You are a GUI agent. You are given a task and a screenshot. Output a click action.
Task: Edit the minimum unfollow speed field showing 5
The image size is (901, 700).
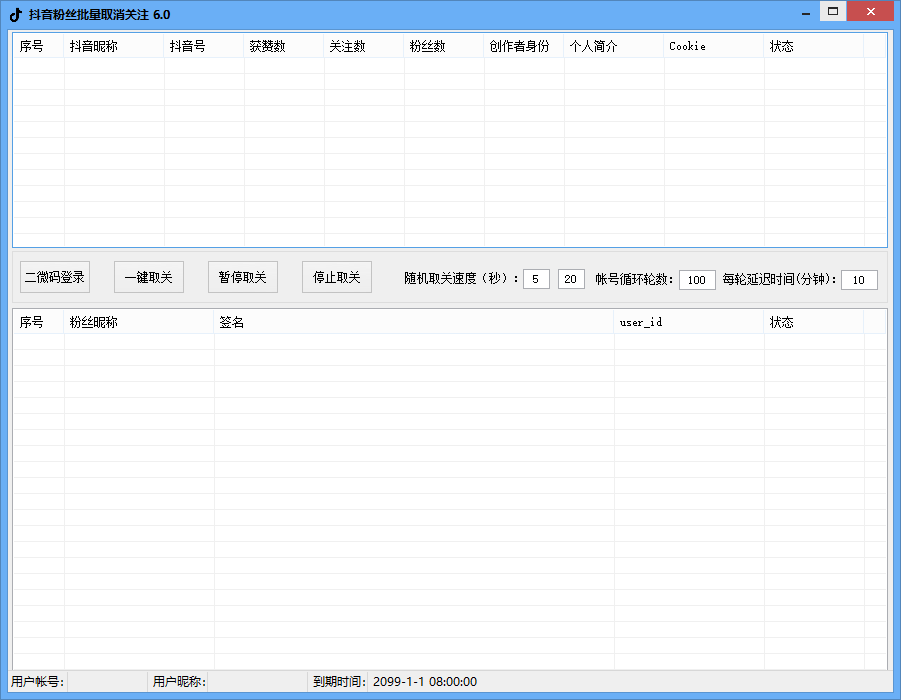pyautogui.click(x=536, y=279)
